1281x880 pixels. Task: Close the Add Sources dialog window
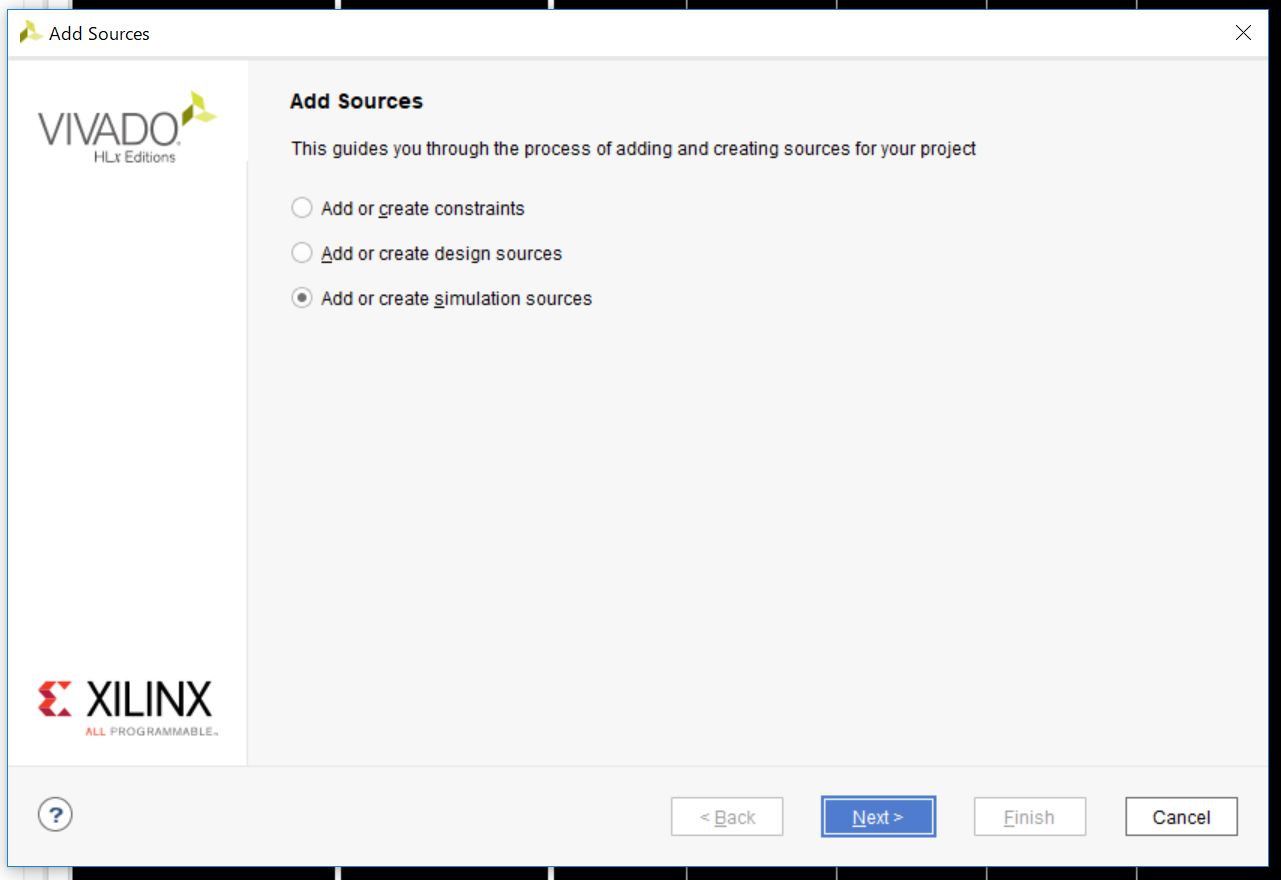coord(1243,33)
